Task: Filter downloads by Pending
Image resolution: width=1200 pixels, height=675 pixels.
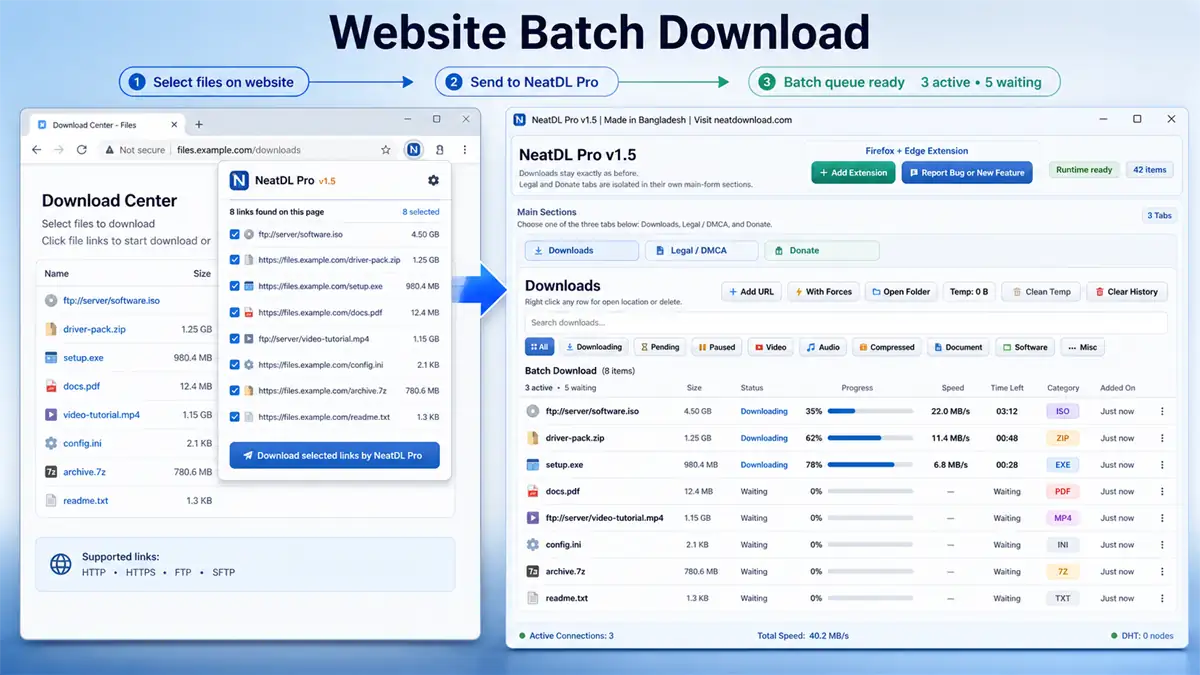Action: (x=660, y=347)
